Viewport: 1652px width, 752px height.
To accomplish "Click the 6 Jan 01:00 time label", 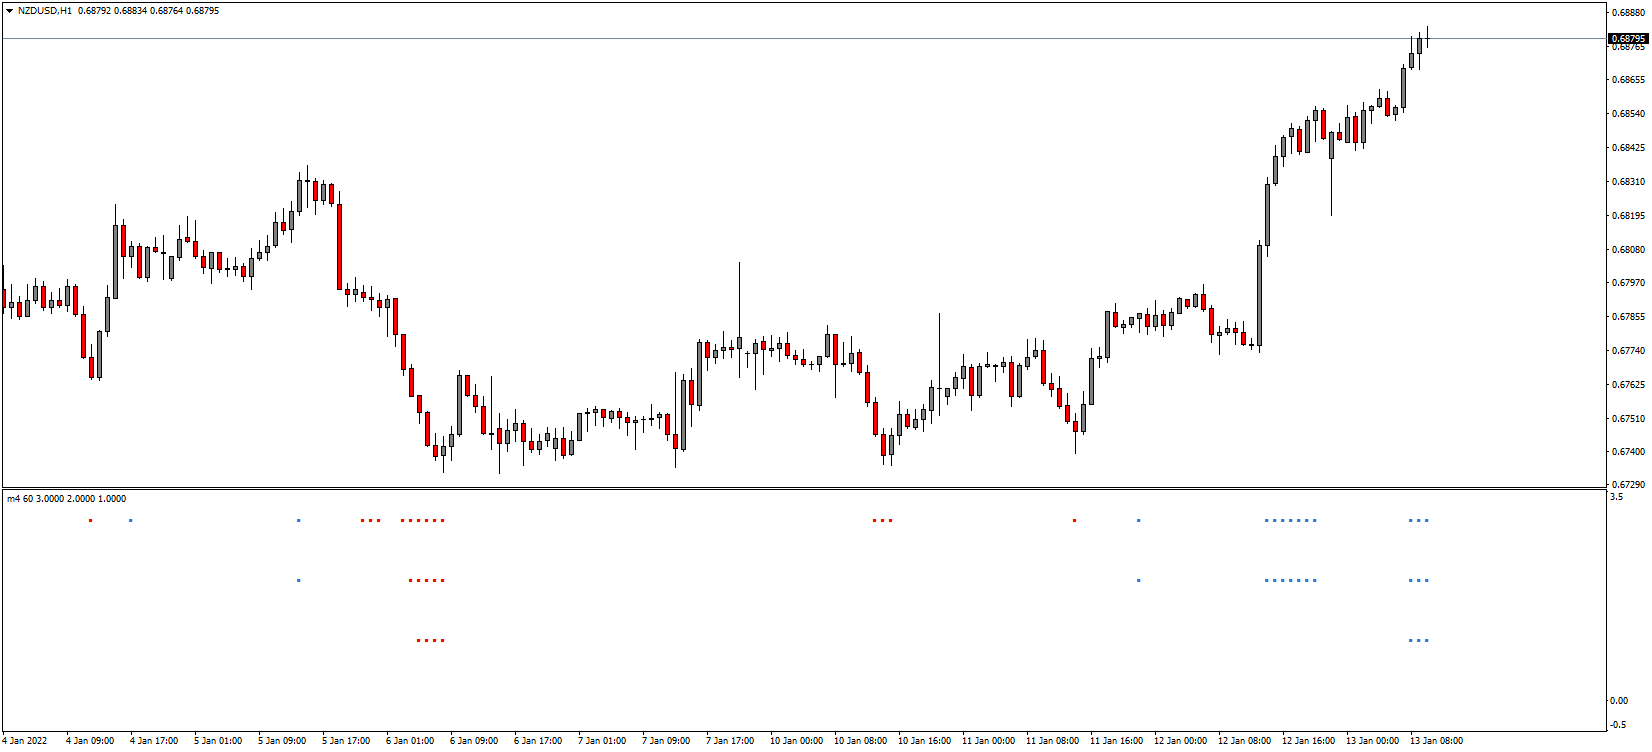I will 410,741.
